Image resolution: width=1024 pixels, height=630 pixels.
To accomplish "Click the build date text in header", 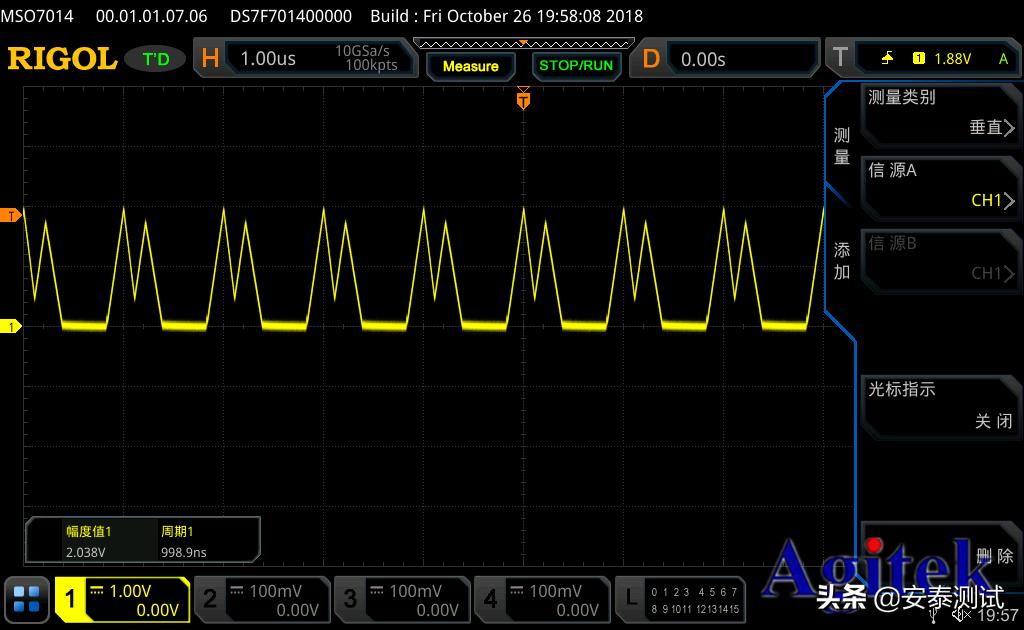I will coord(507,16).
